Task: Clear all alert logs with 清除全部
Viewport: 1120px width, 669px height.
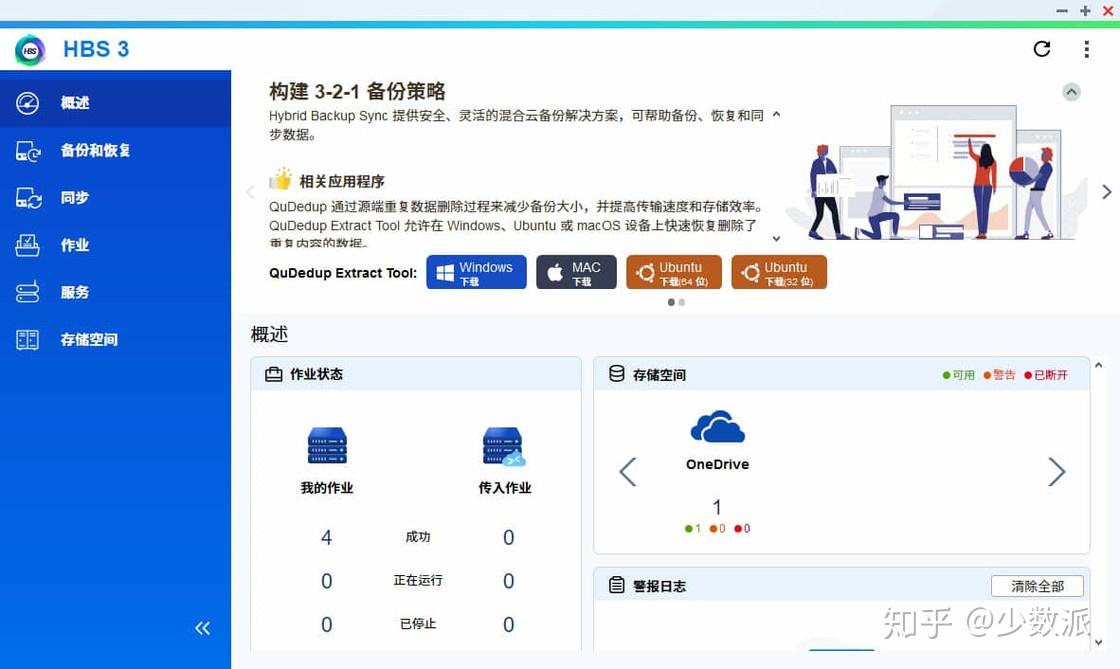Action: pyautogui.click(x=1037, y=586)
